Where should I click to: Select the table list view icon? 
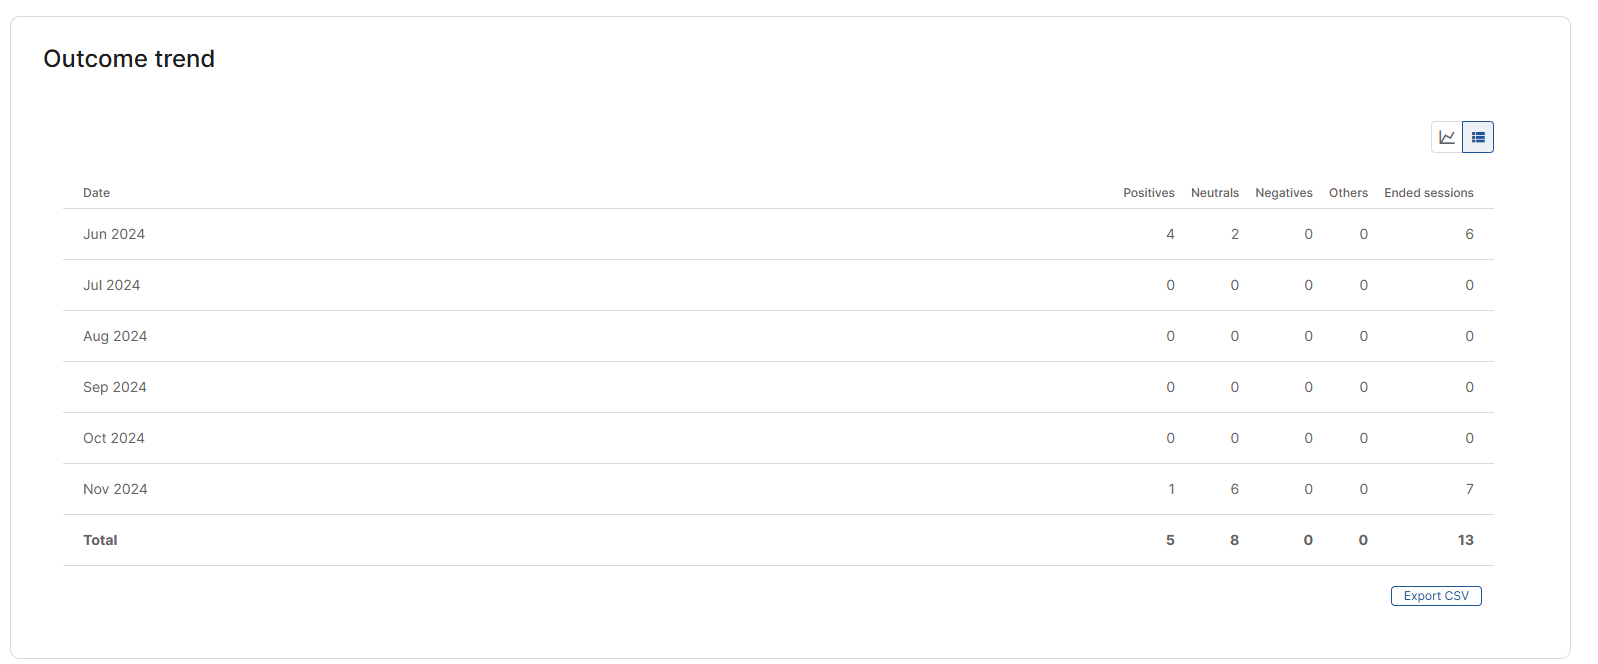coord(1478,137)
